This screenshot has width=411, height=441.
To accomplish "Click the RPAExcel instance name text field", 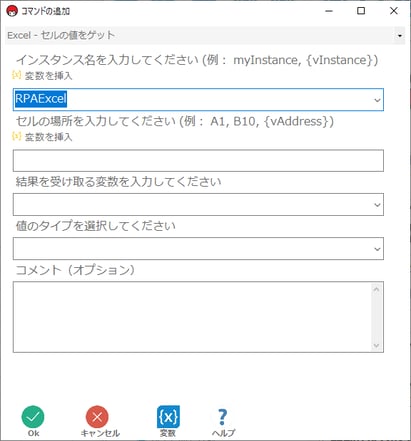I will pos(193,99).
